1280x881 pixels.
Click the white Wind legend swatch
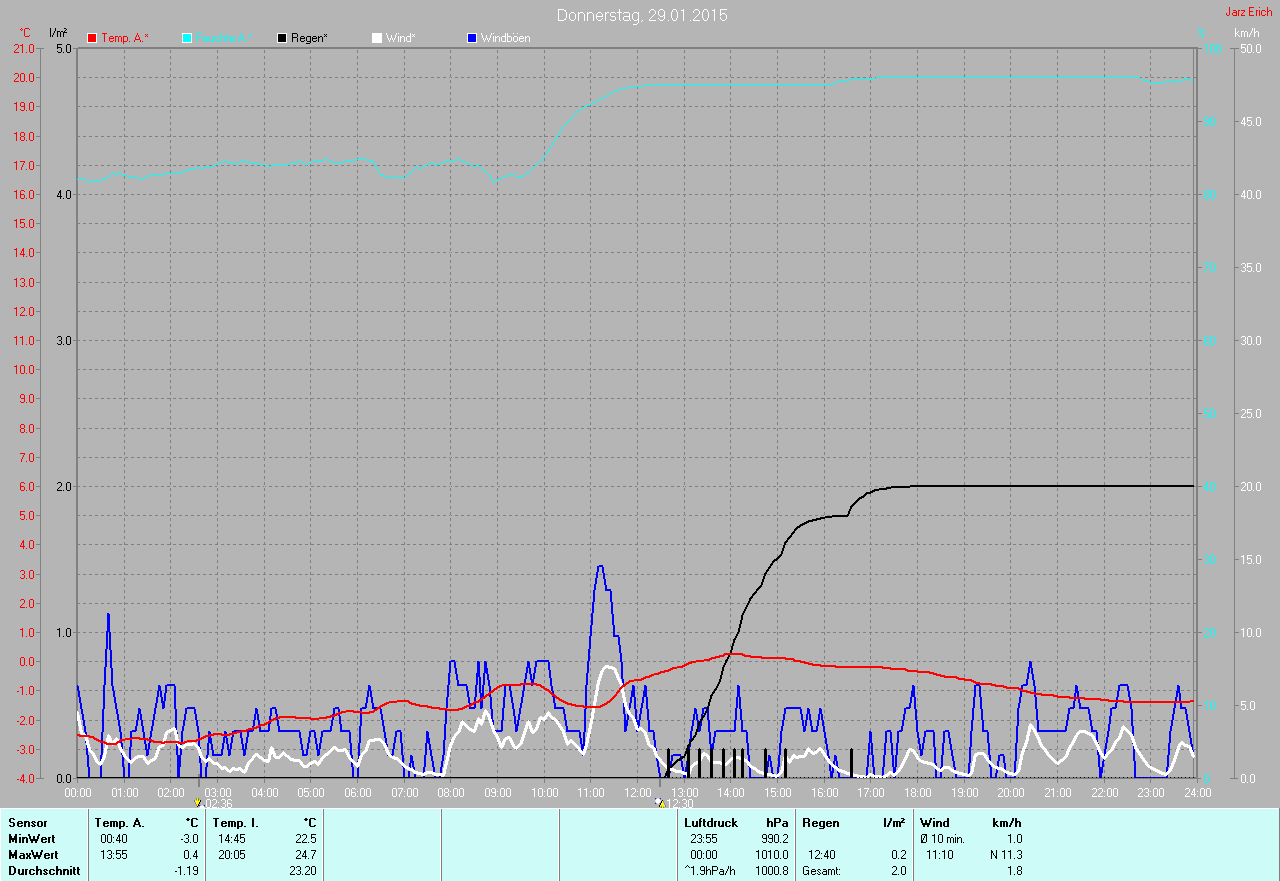point(377,38)
